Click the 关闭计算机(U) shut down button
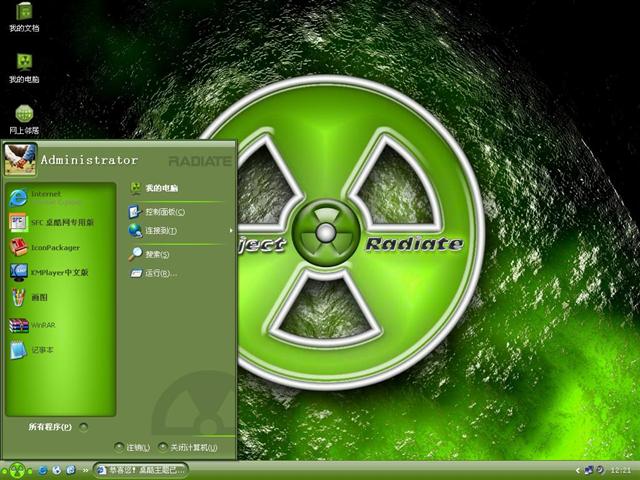Image resolution: width=640 pixels, height=480 pixels. click(x=188, y=447)
